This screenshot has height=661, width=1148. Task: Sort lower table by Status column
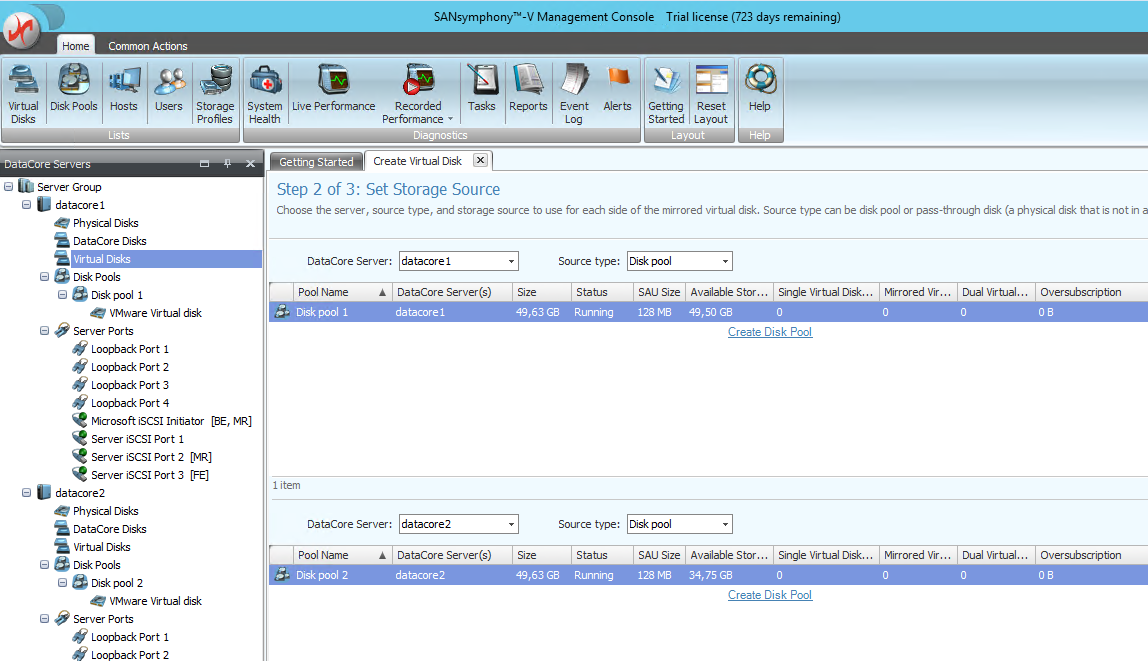pos(601,555)
